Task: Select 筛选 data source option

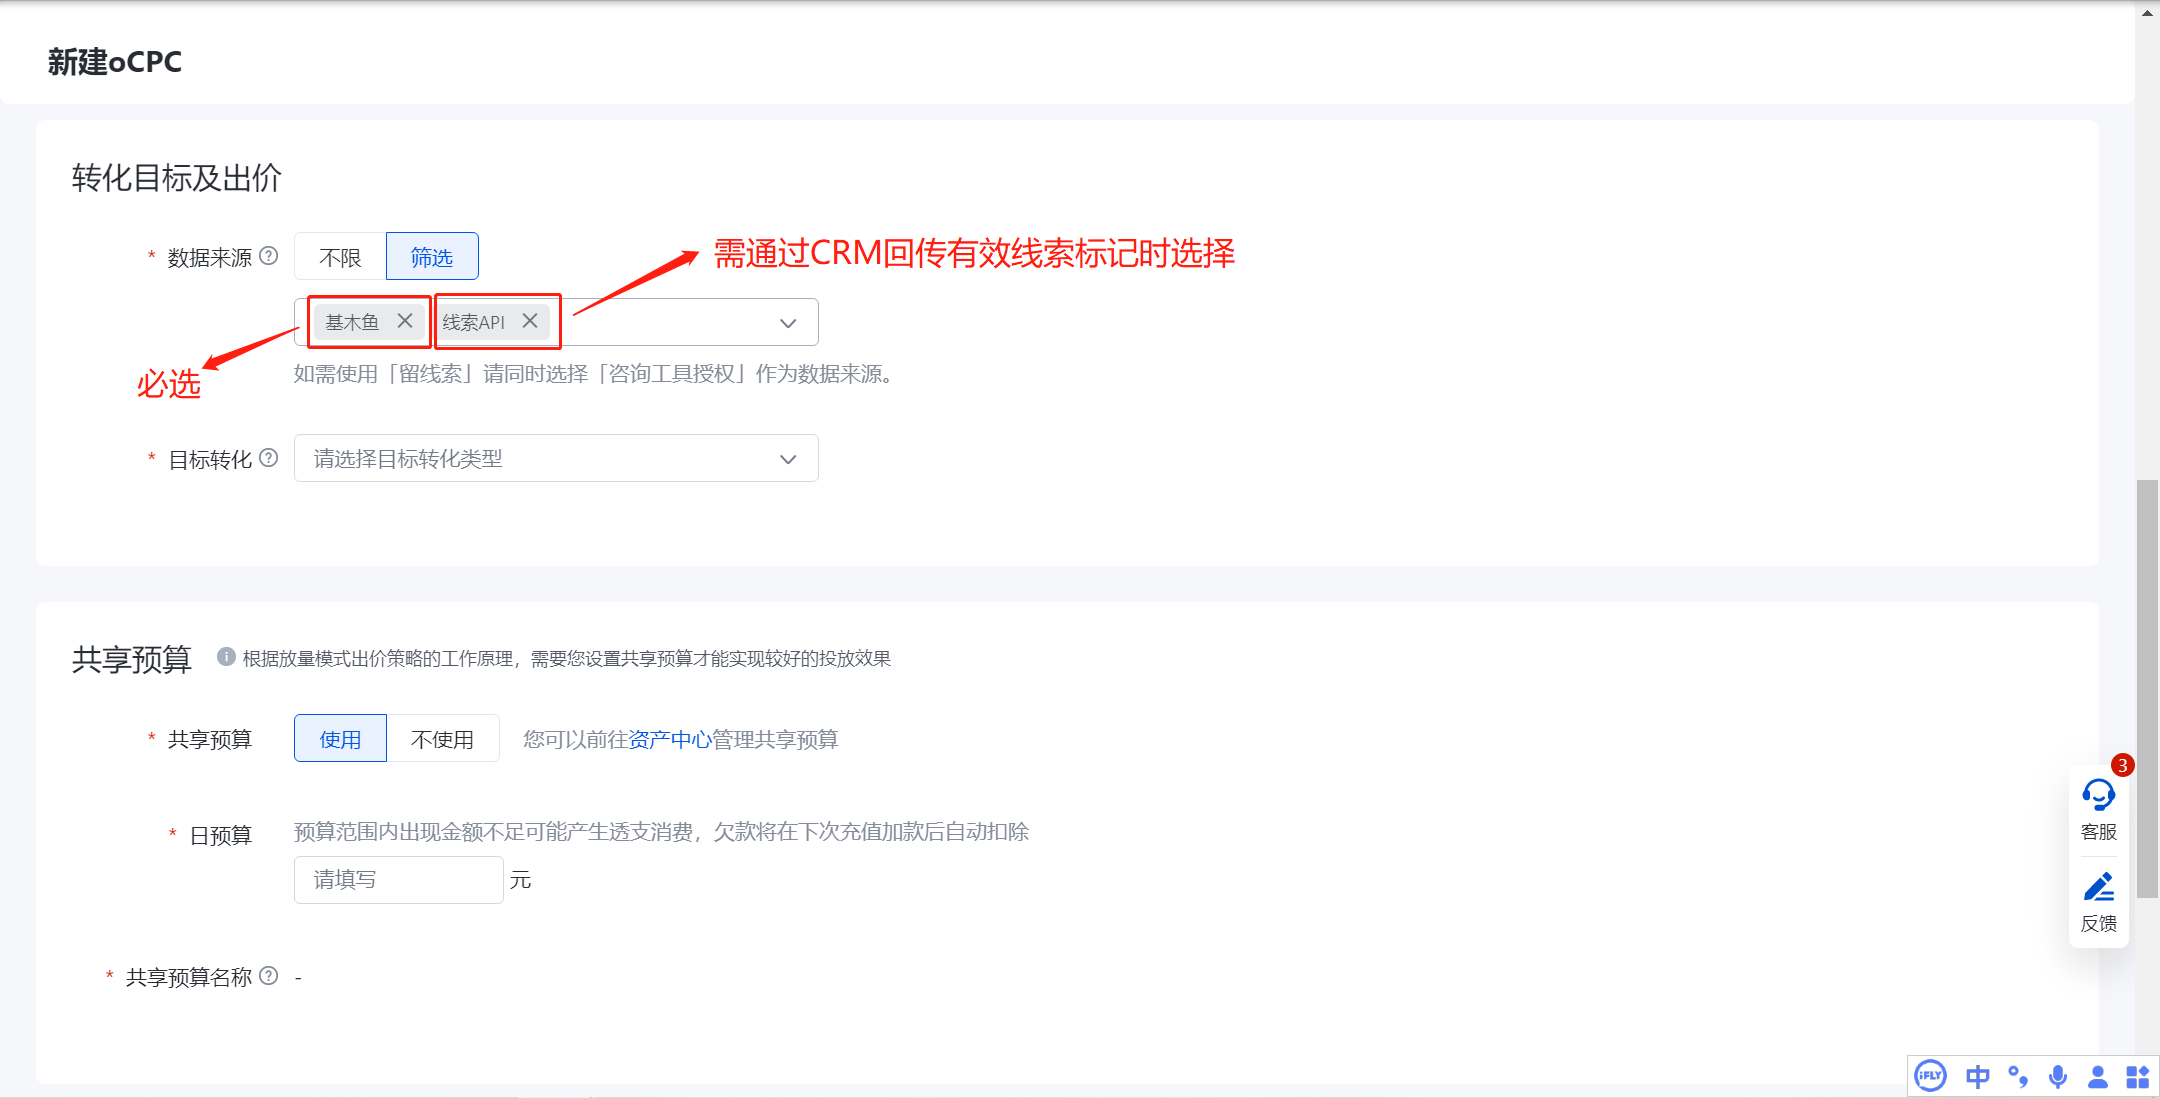Action: click(x=432, y=257)
